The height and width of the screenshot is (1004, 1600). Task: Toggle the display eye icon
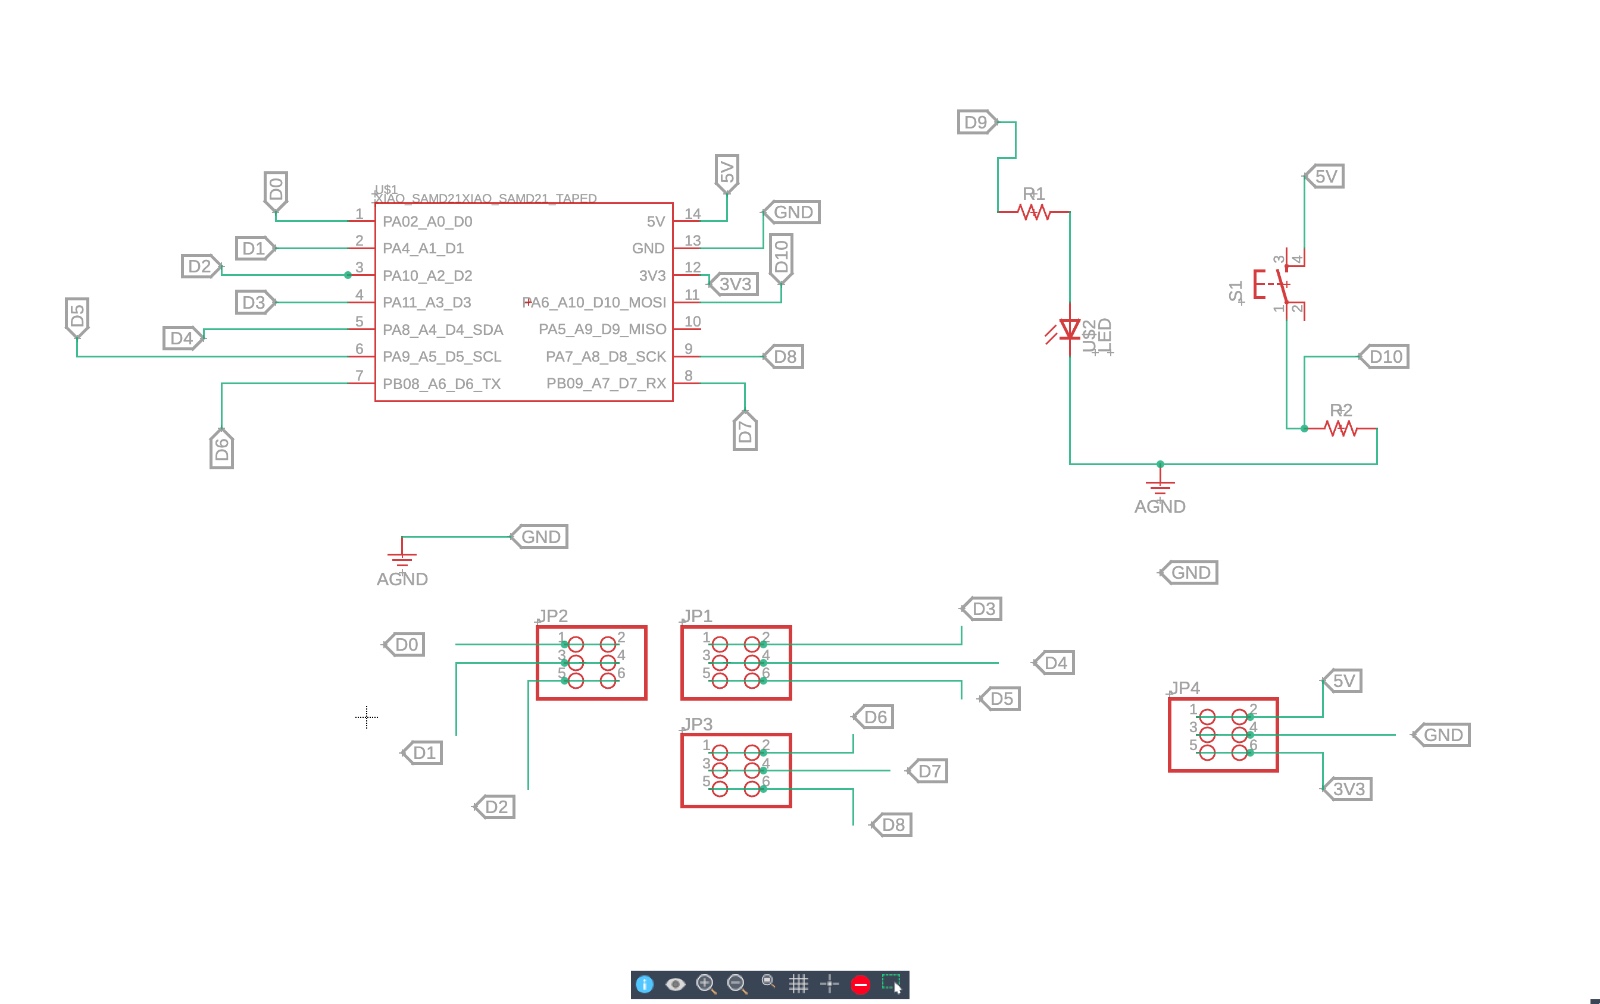[x=675, y=984]
